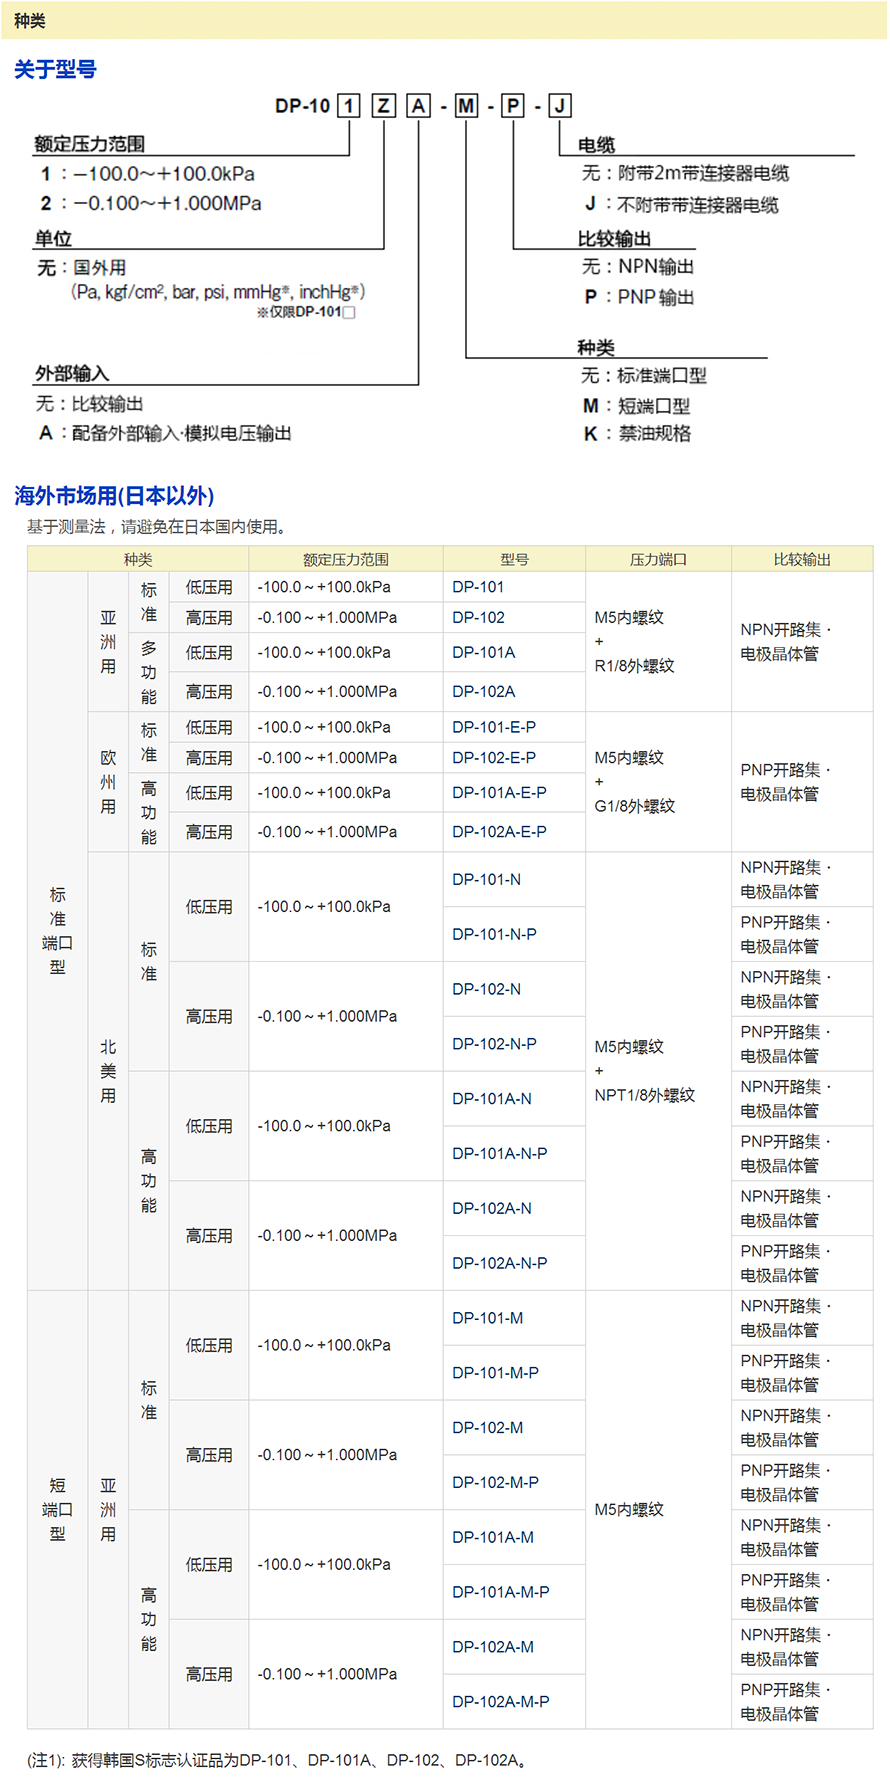Click the "海外市场用(日本以外)" heading

pos(114,496)
